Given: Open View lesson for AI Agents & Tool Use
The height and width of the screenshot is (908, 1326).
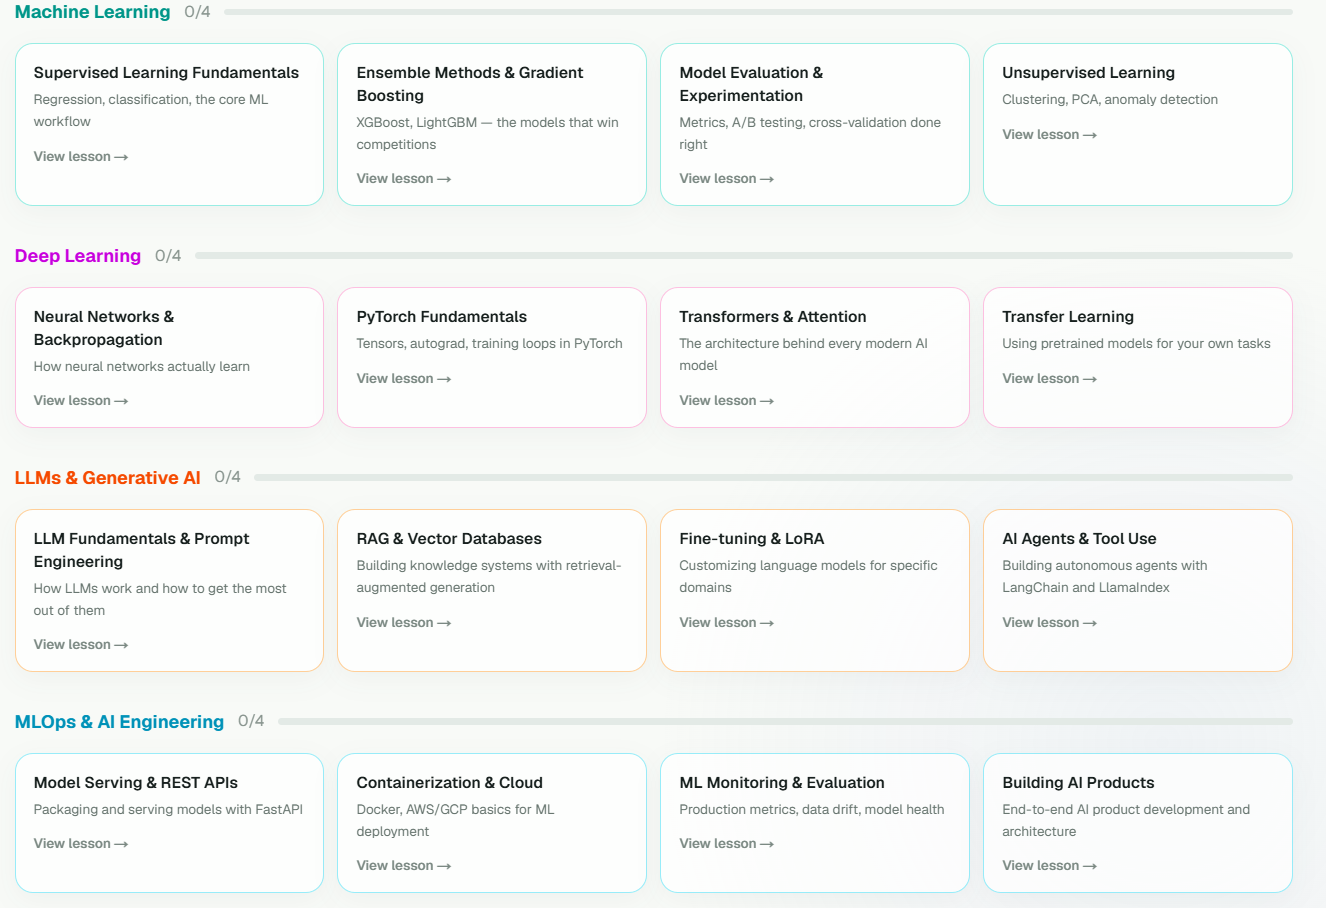Looking at the screenshot, I should pyautogui.click(x=1050, y=623).
